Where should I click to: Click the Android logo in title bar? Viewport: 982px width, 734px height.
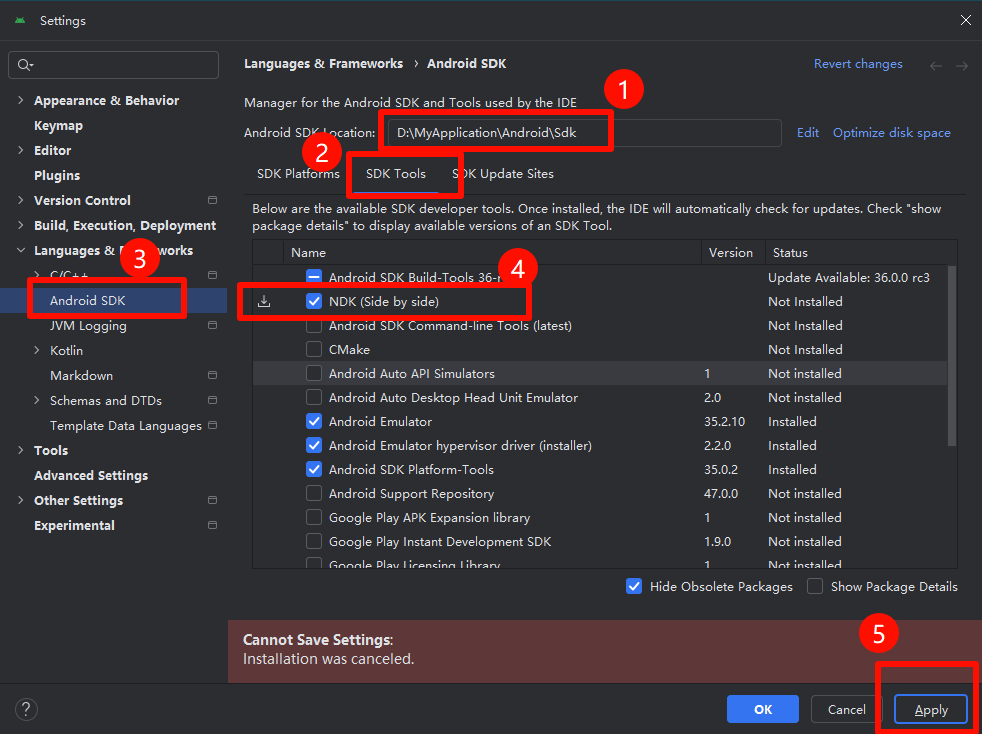20,21
